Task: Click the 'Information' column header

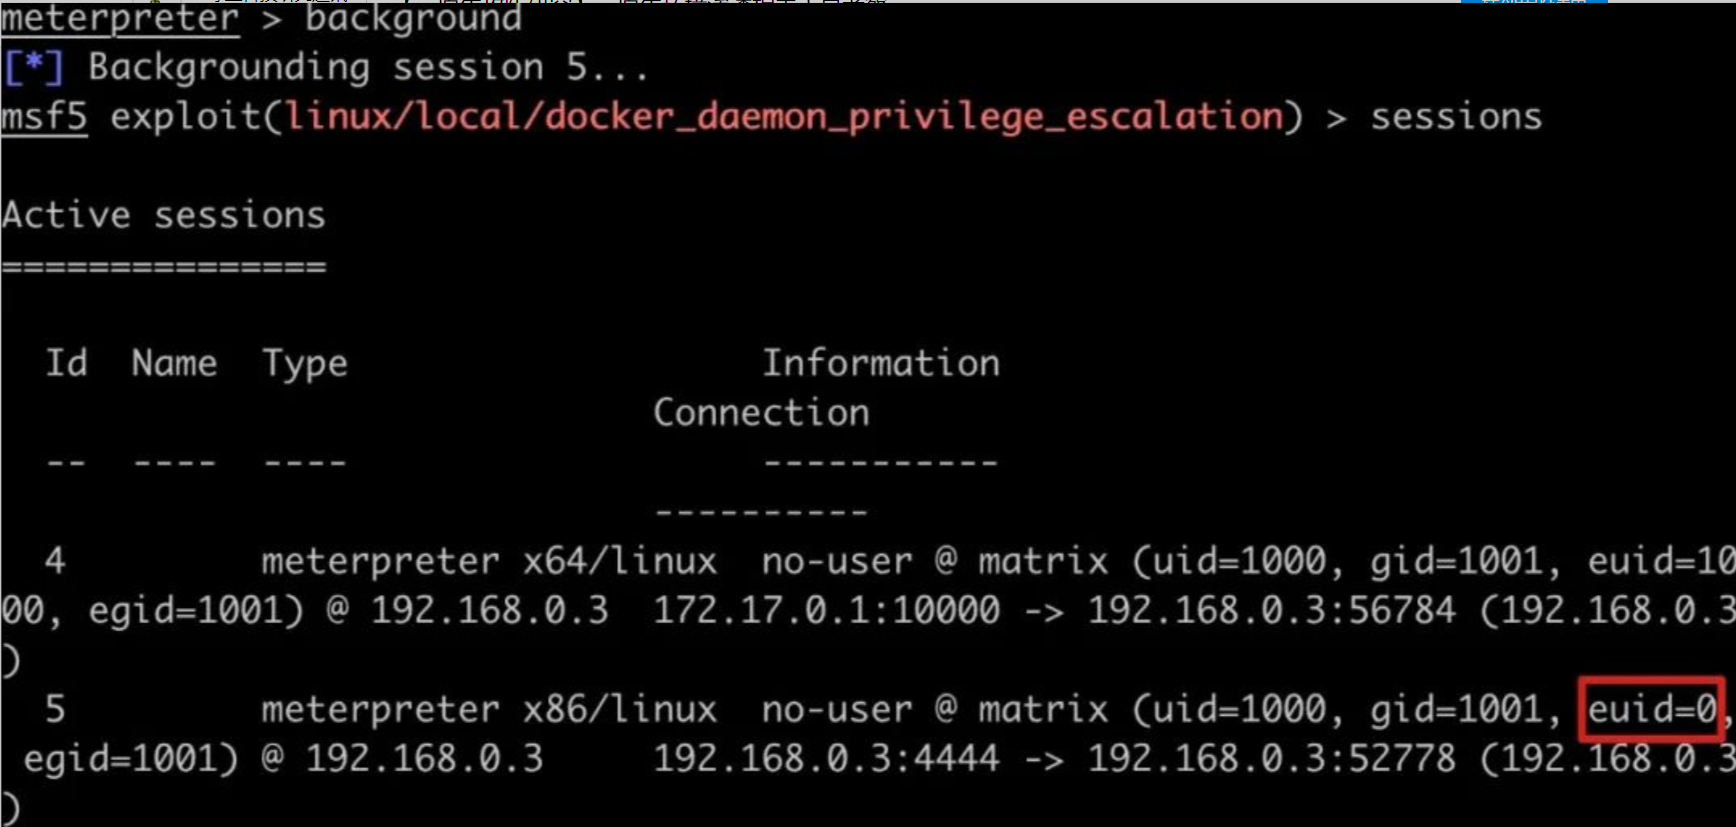Action: (881, 363)
